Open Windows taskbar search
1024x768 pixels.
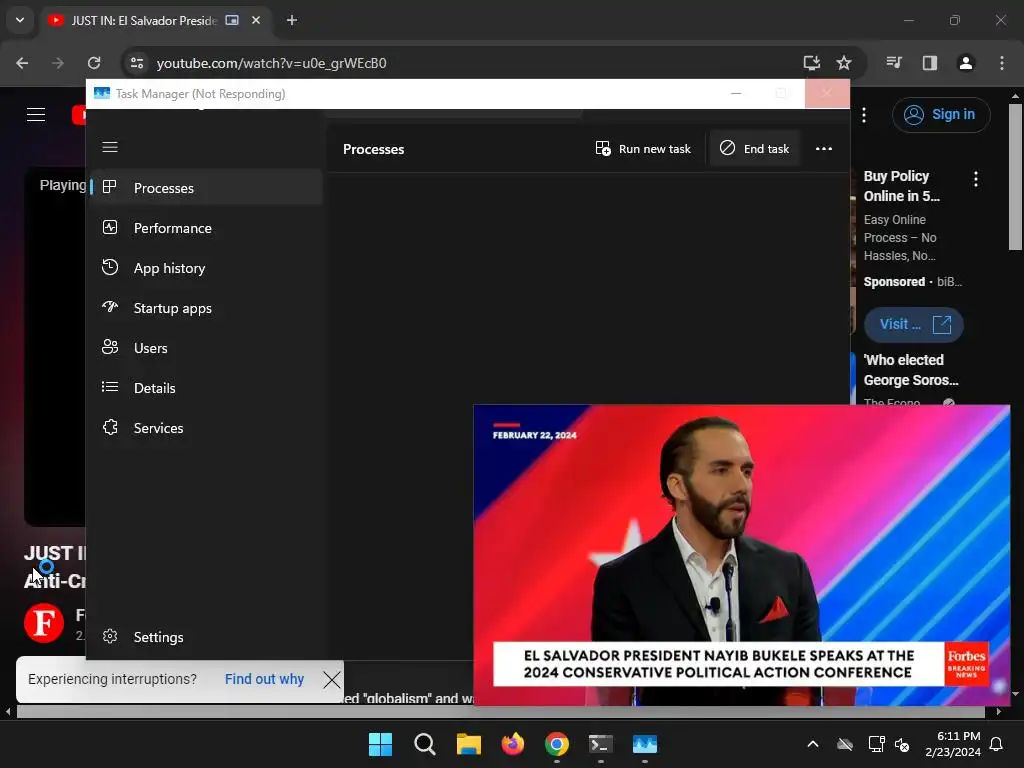[x=424, y=744]
